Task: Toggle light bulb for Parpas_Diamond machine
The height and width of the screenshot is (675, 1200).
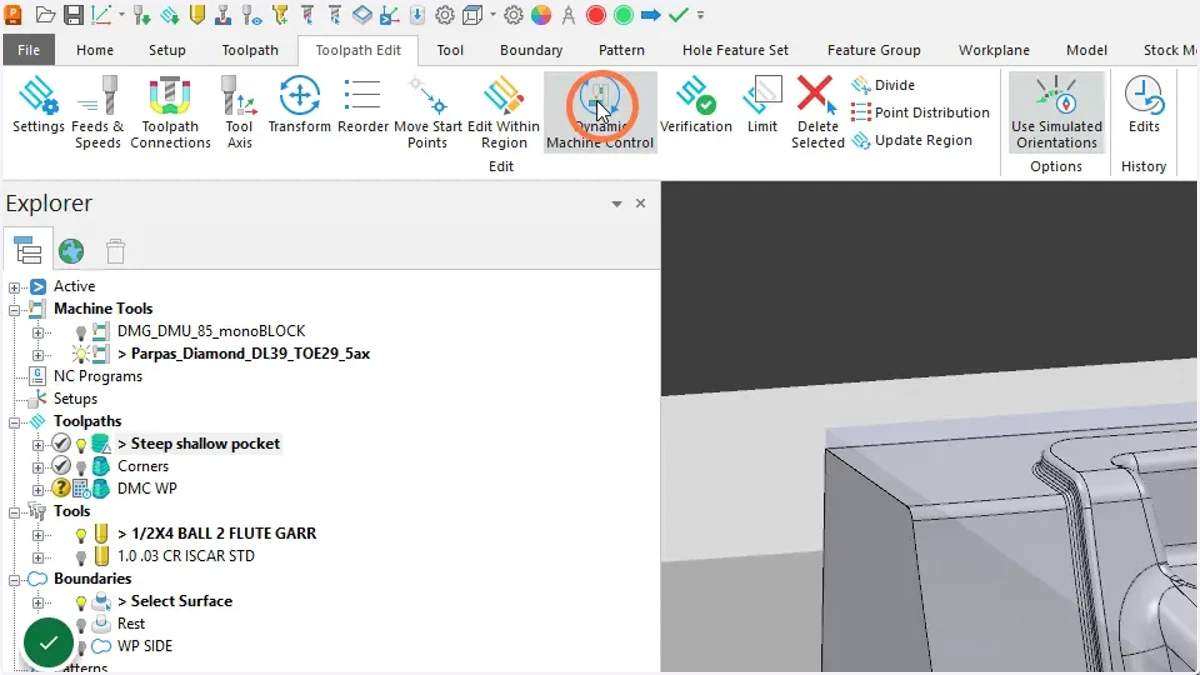Action: tap(80, 354)
